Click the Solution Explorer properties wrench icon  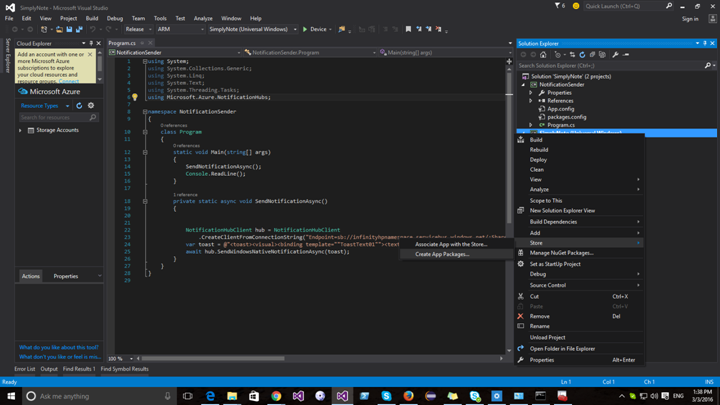coord(615,55)
